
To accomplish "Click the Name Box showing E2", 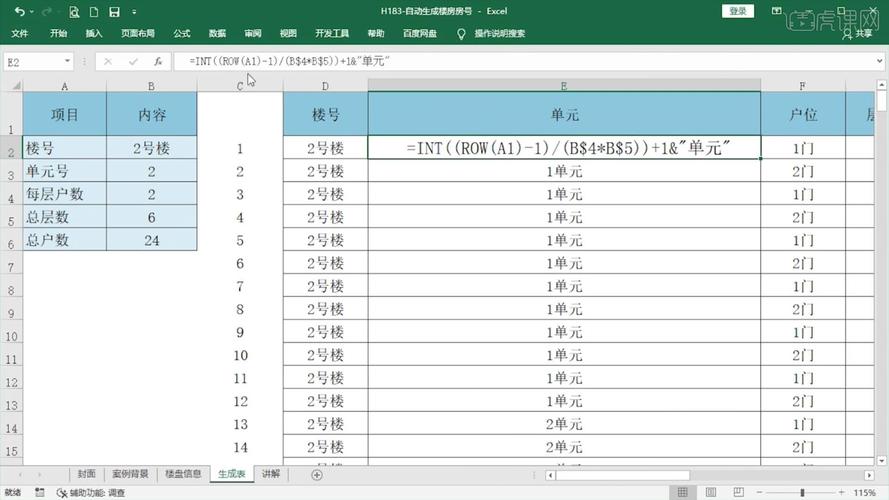I will point(32,62).
